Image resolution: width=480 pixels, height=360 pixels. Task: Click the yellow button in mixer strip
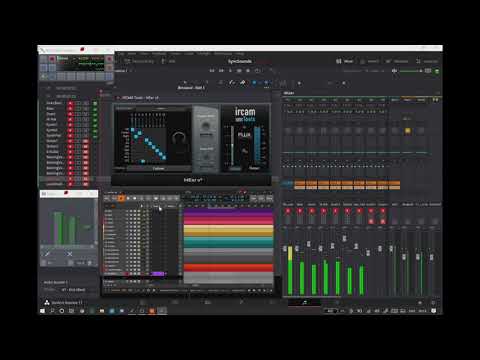(407, 131)
